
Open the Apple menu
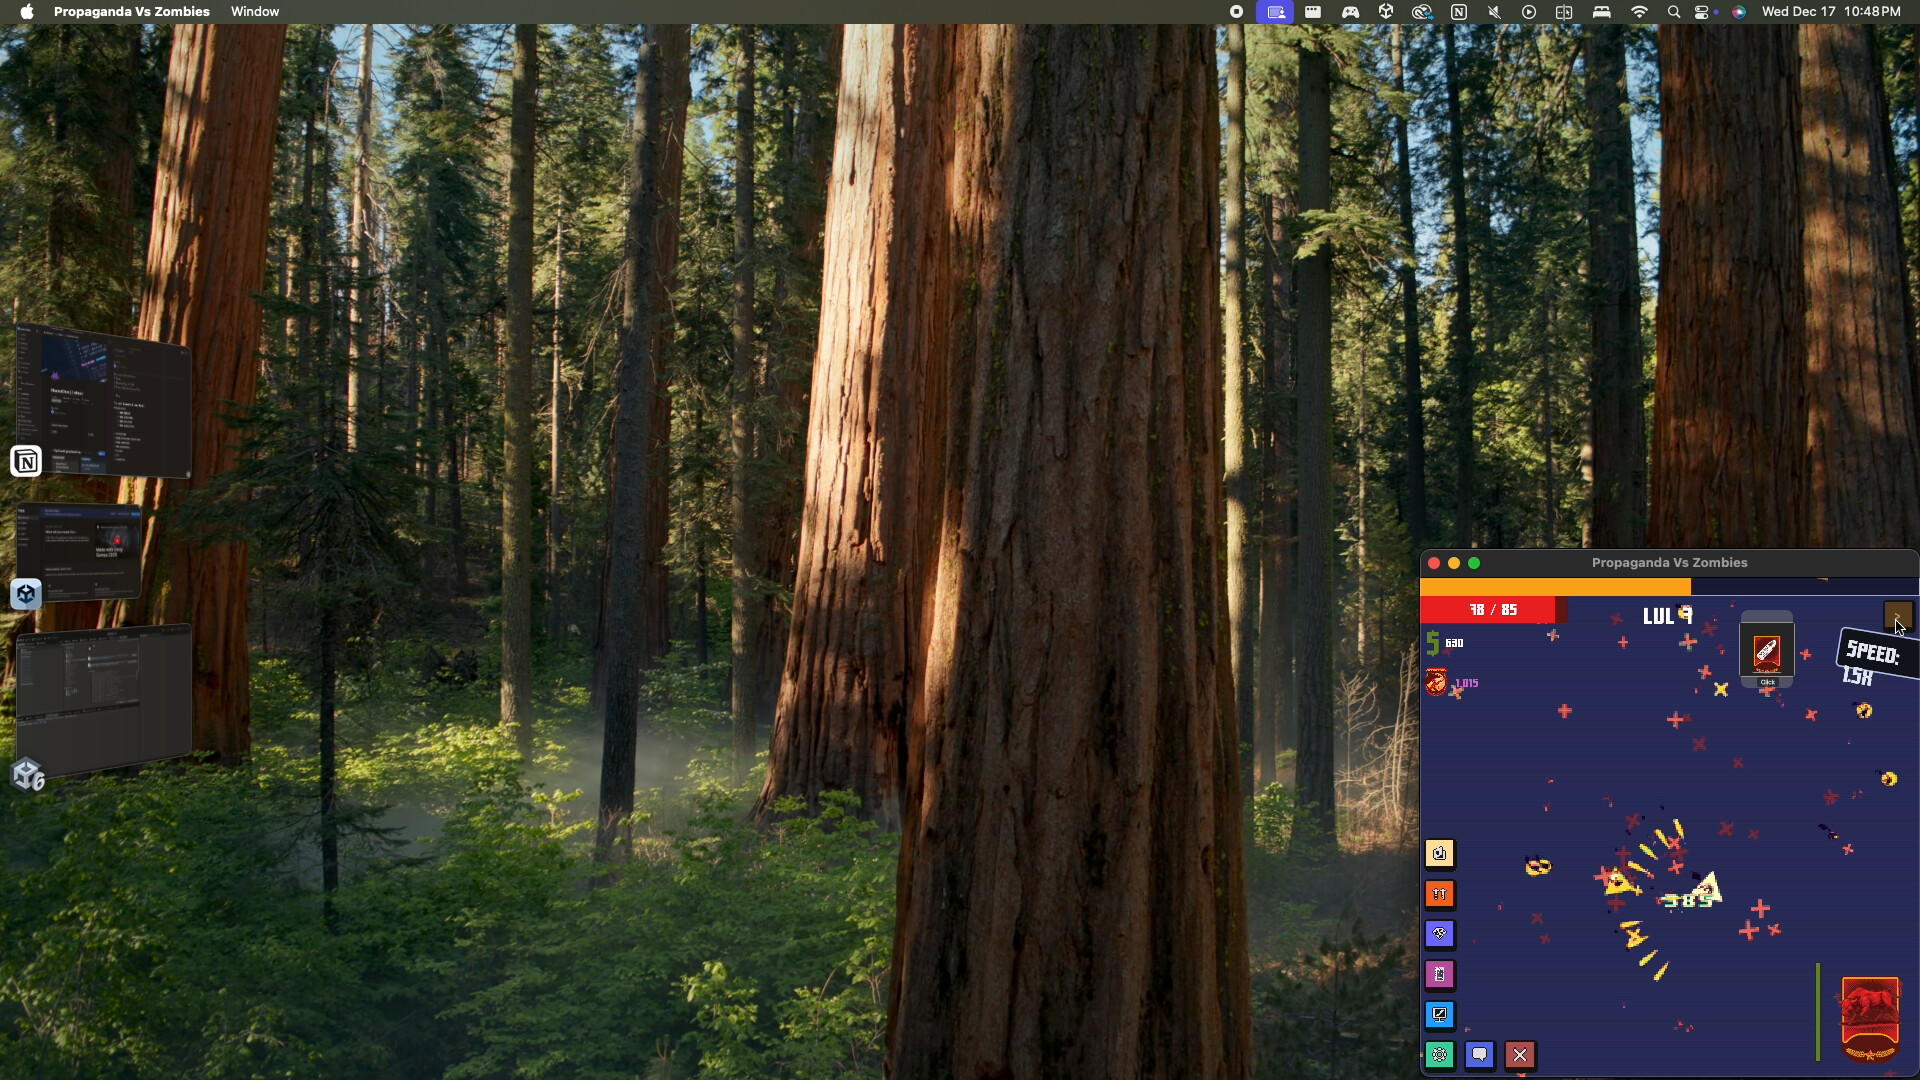tap(27, 12)
